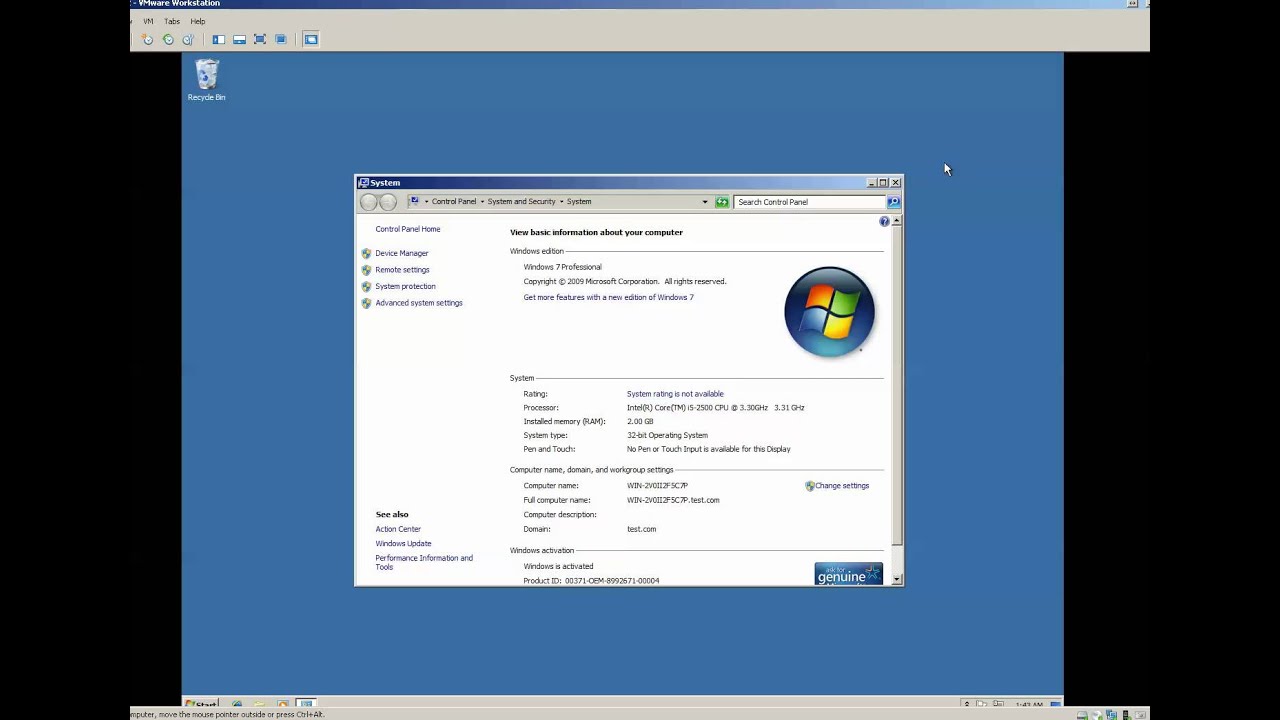Expand the arrow after Control Panel breadcrumb
Viewport: 1280px width, 720px height.
(482, 202)
